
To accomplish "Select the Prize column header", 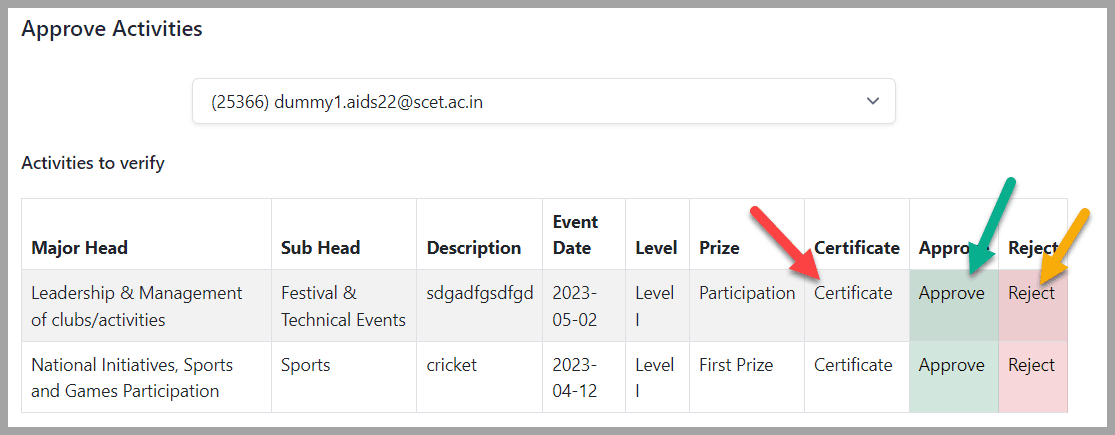I will [x=719, y=247].
